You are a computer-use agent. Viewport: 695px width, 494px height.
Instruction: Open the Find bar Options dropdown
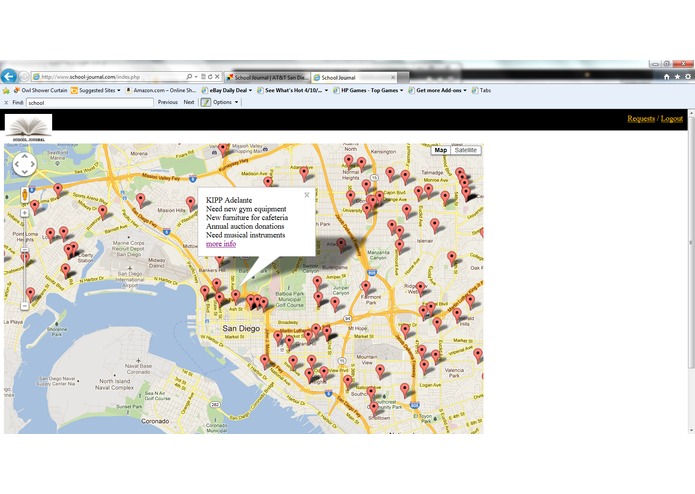[x=226, y=102]
